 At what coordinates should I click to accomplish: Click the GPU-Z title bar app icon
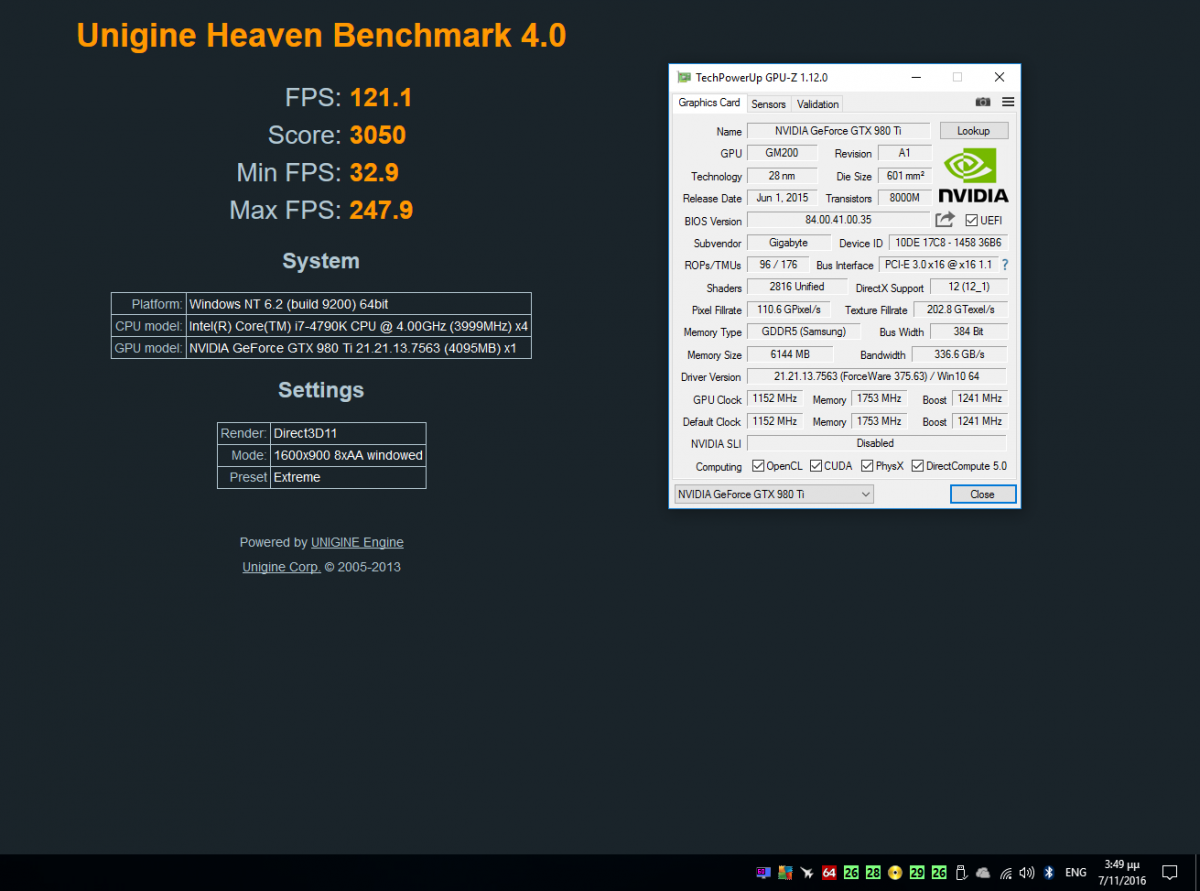point(684,77)
